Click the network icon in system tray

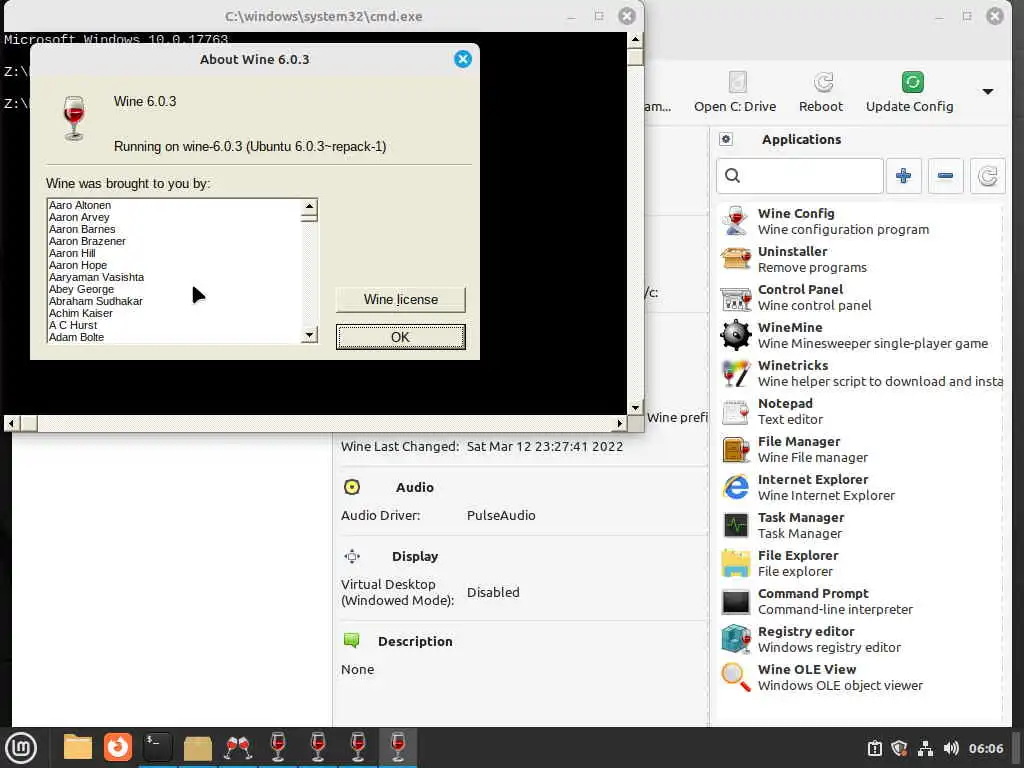[925, 748]
